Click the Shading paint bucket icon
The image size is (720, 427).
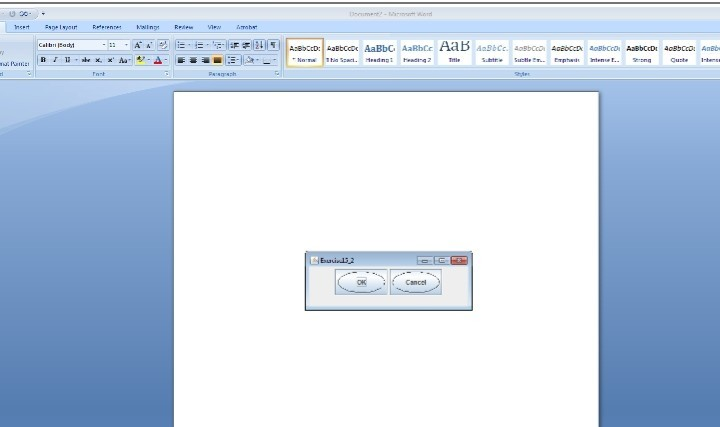pos(249,60)
